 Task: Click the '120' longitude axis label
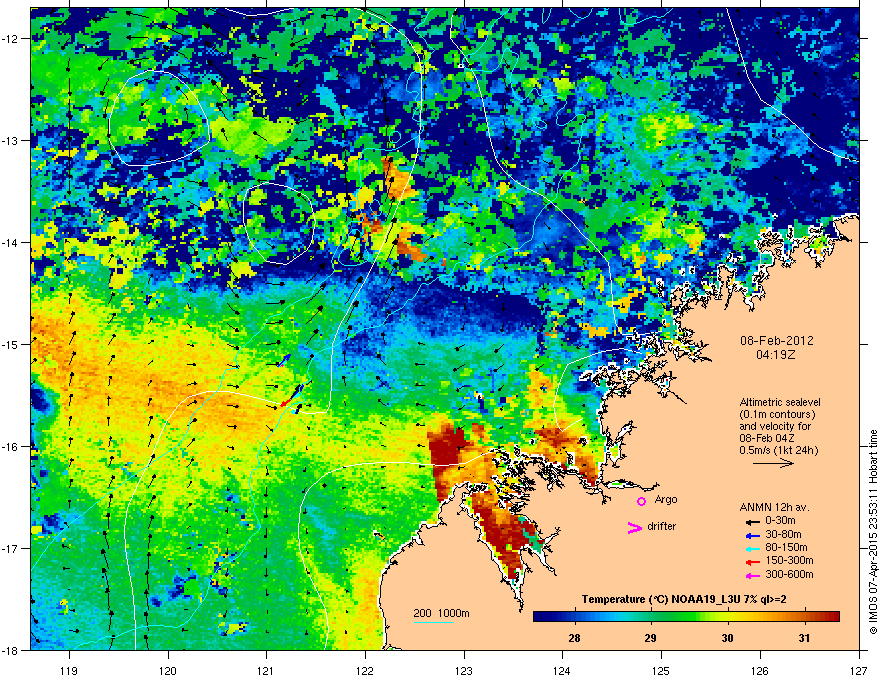point(168,670)
